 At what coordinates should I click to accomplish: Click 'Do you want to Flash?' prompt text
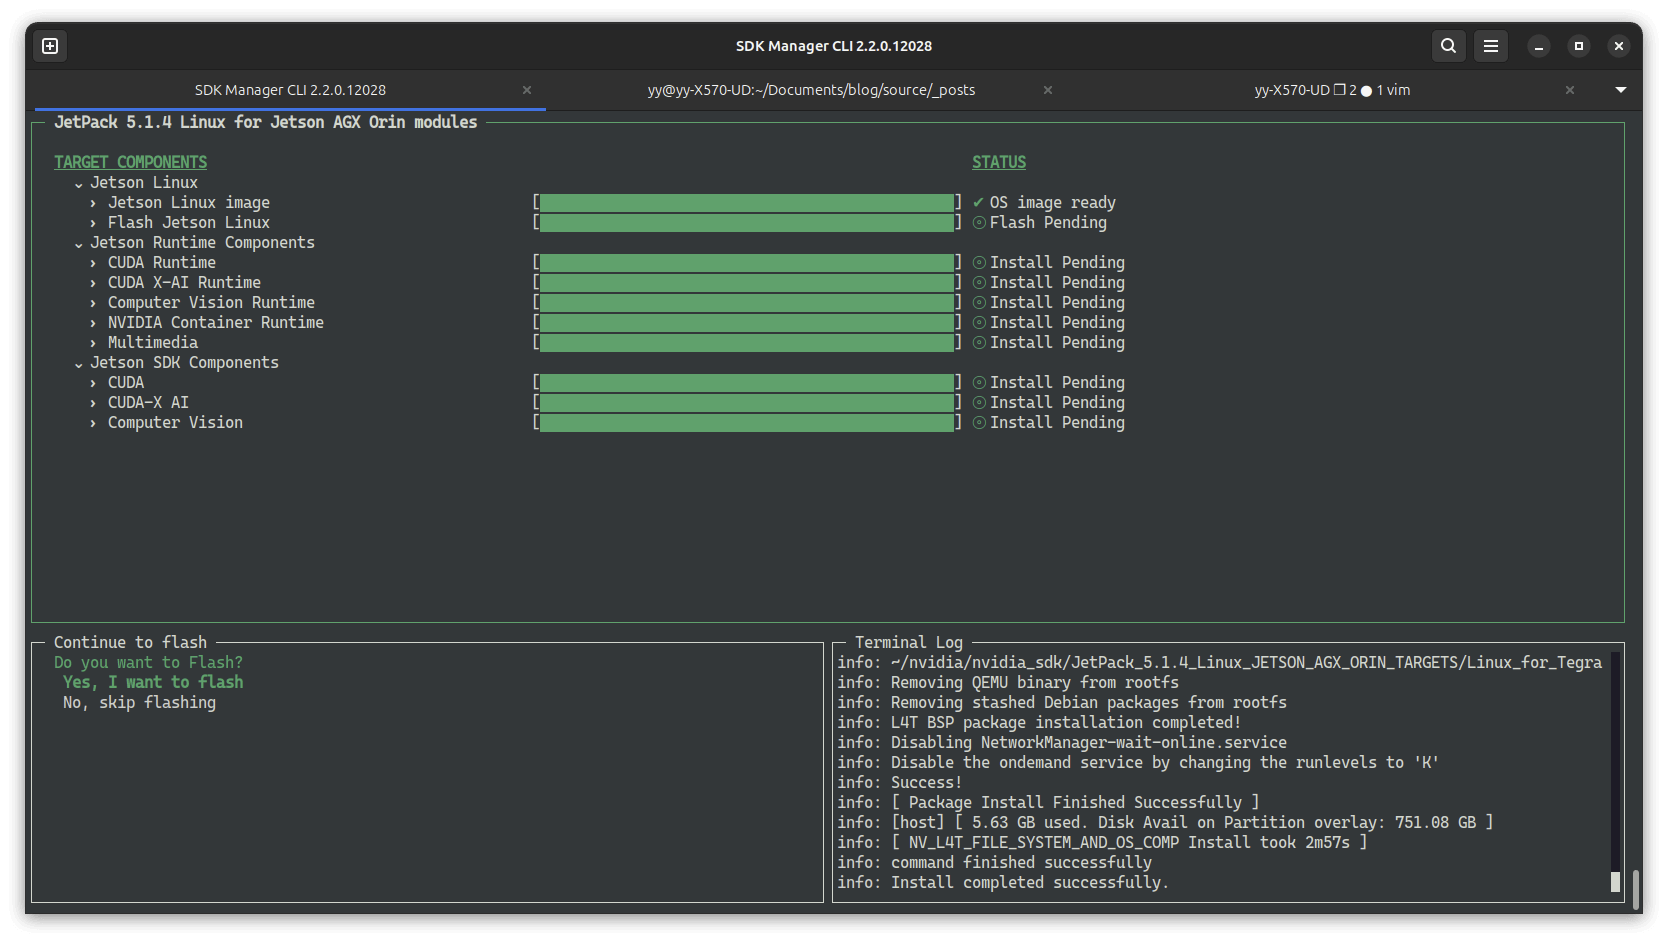148,662
